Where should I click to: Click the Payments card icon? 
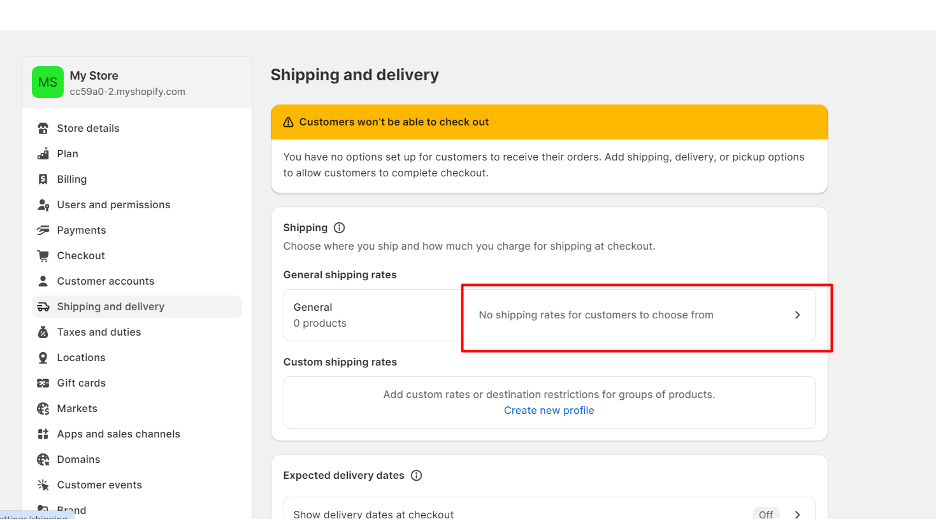tap(43, 230)
